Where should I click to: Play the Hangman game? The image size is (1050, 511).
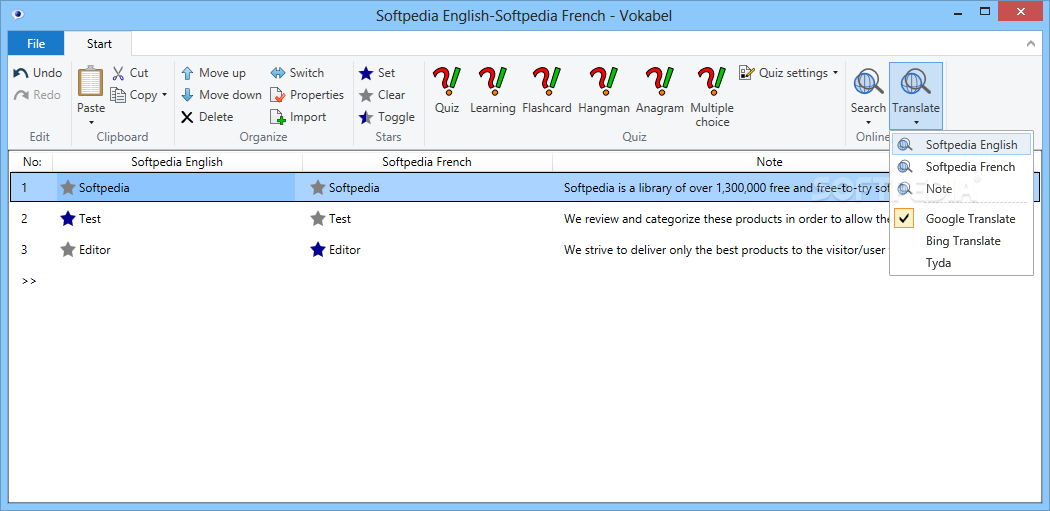click(x=603, y=90)
